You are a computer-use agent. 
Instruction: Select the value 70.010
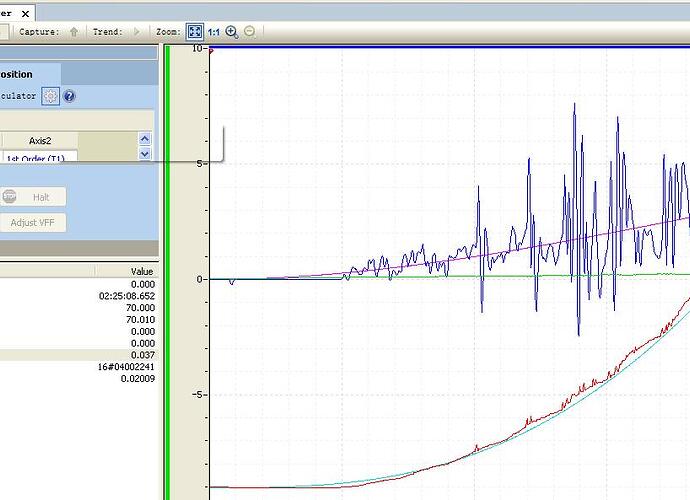[x=140, y=320]
